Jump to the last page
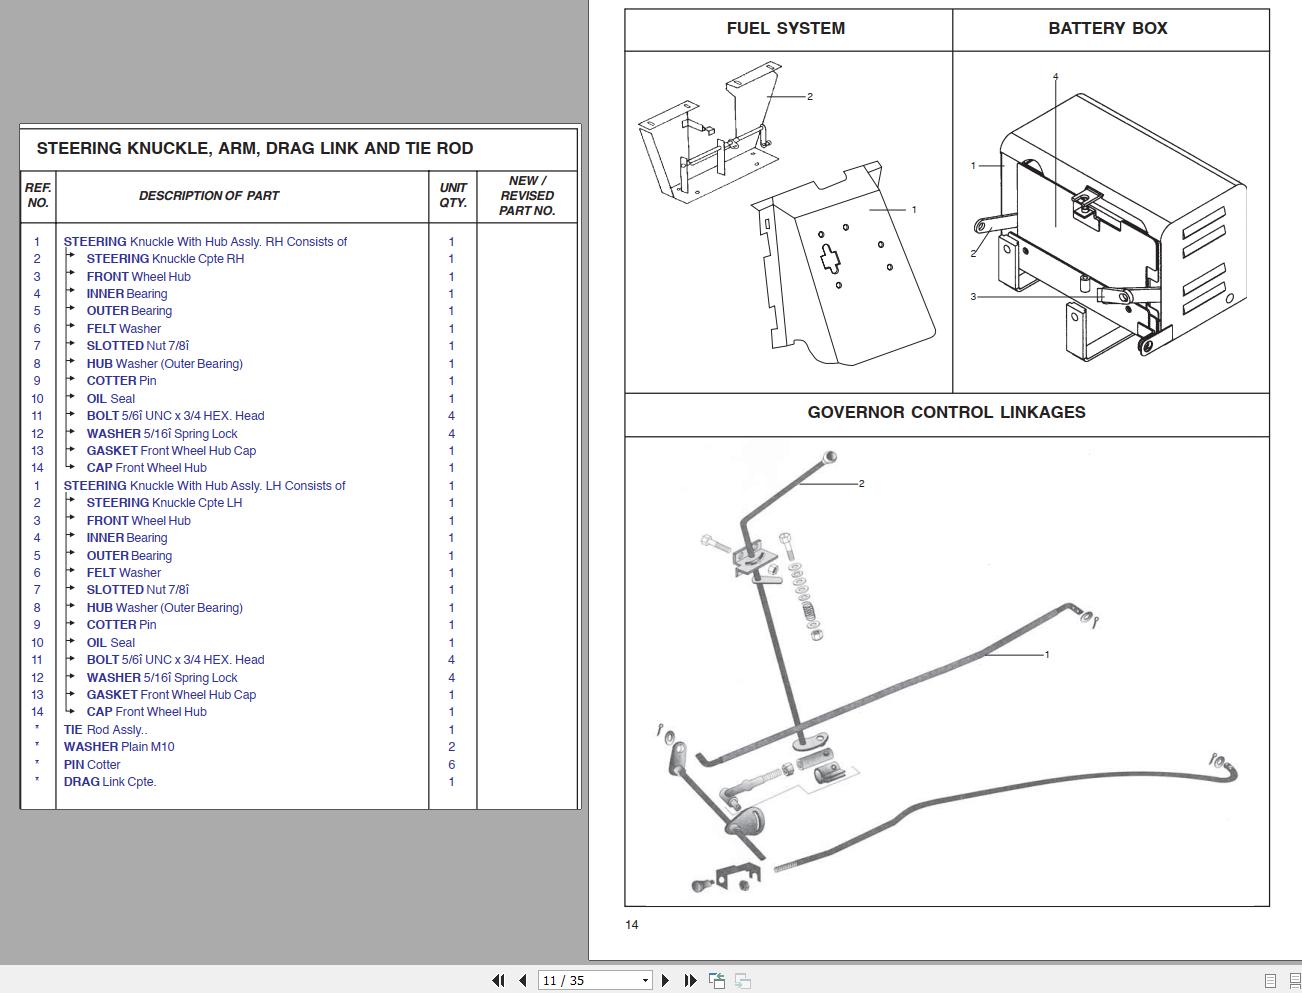 coord(689,981)
